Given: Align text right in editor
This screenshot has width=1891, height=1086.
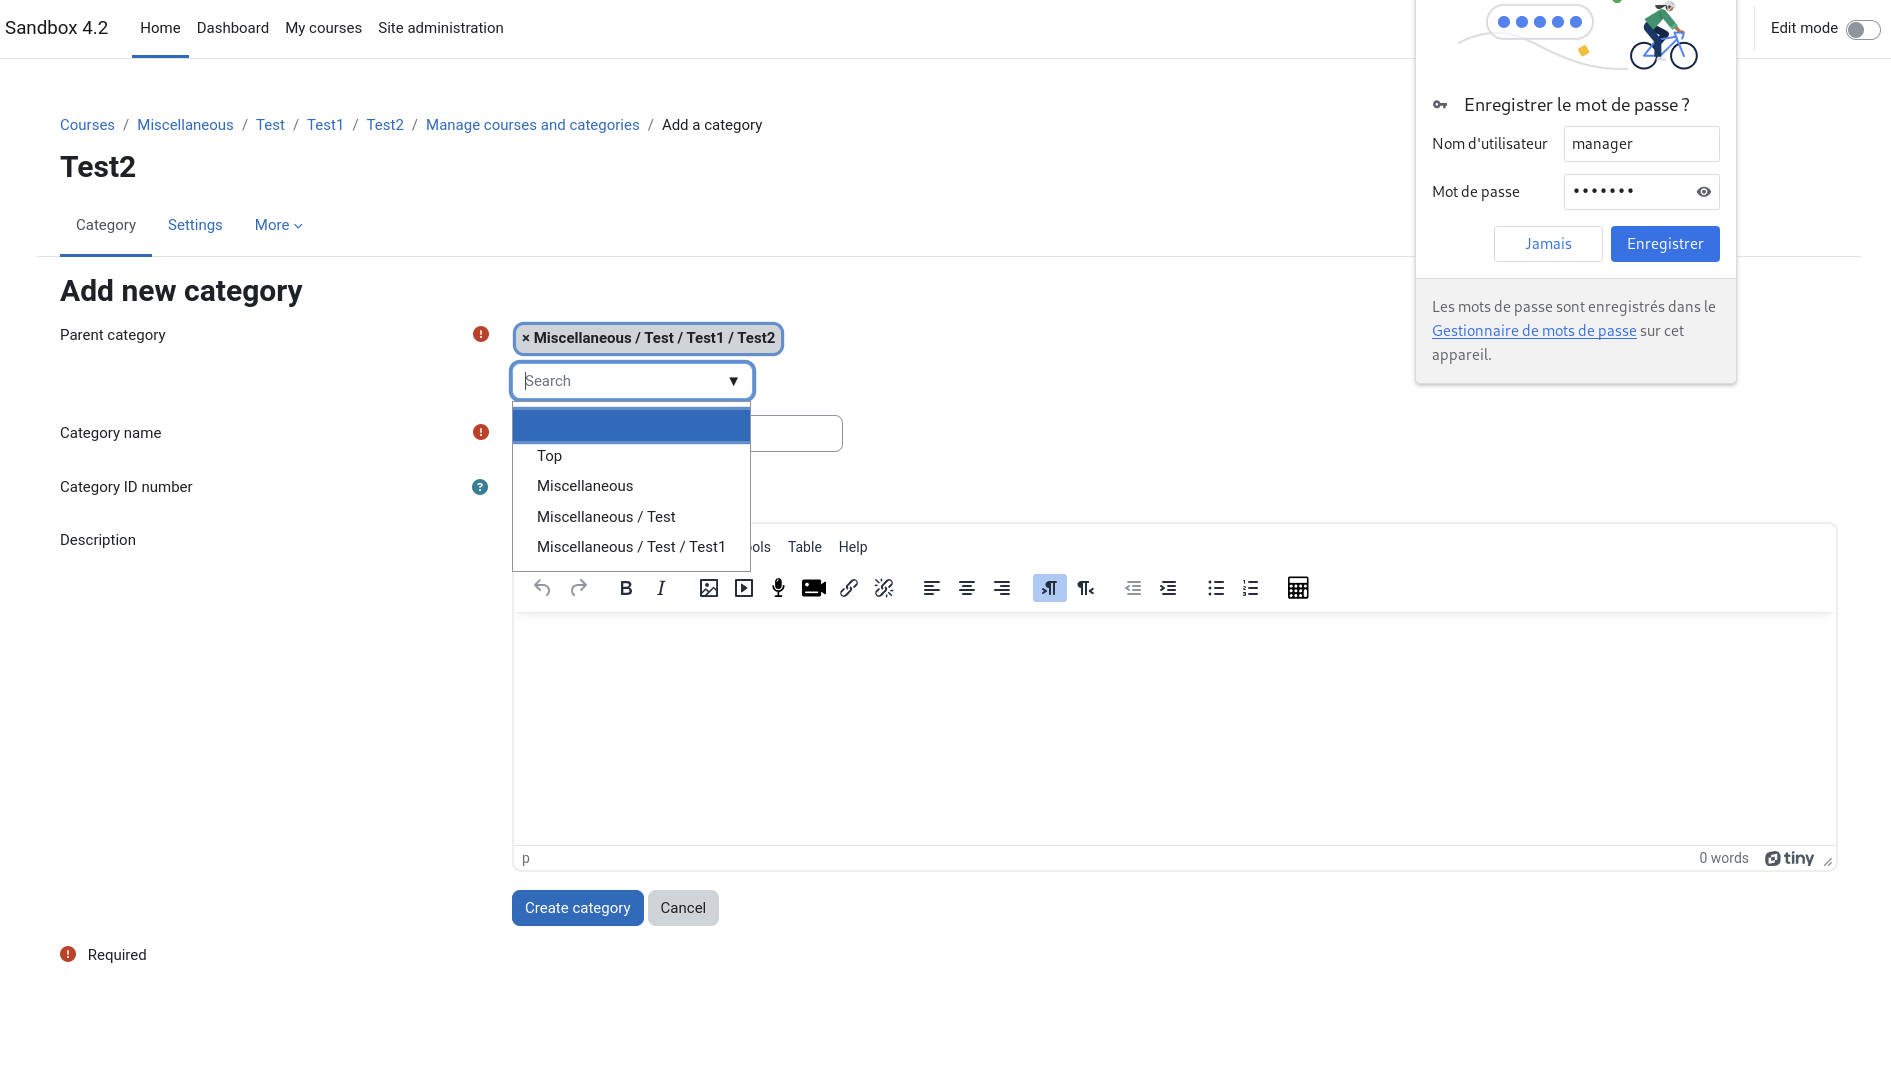Looking at the screenshot, I should pos(1002,588).
